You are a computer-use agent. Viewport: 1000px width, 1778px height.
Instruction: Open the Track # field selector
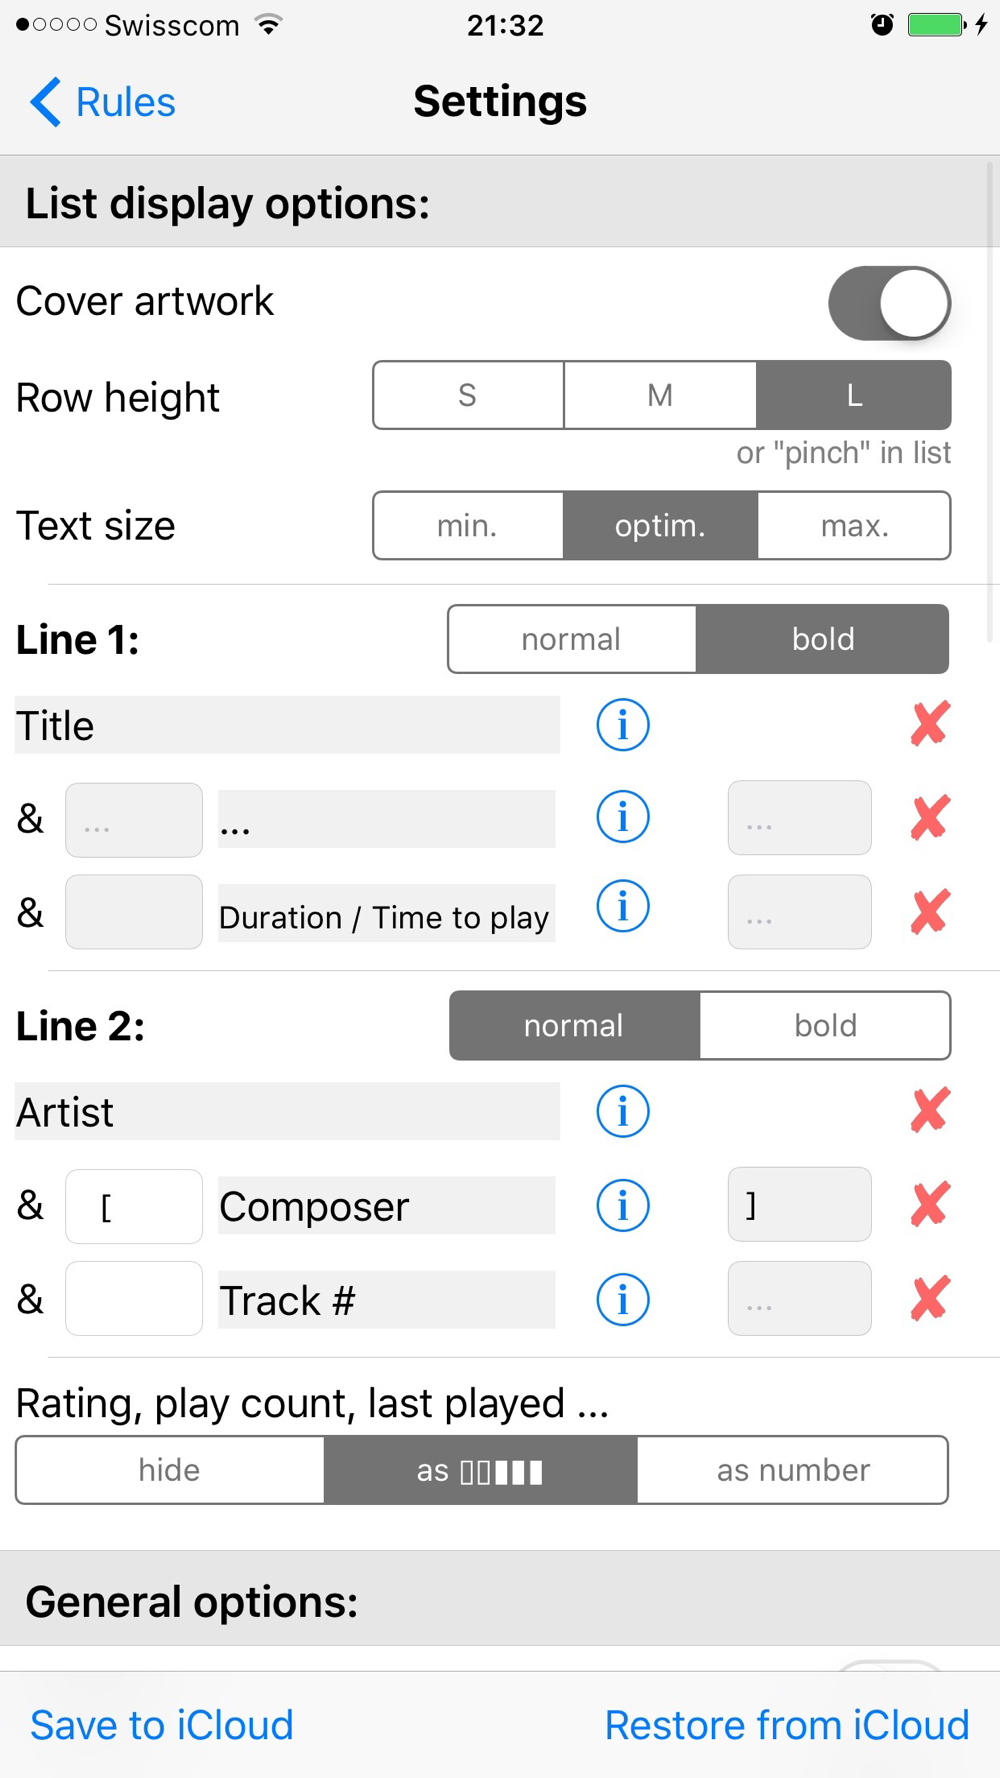386,1300
